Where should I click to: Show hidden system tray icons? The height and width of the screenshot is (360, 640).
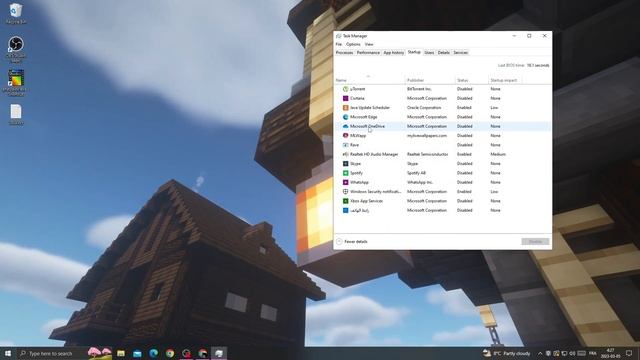coord(540,353)
